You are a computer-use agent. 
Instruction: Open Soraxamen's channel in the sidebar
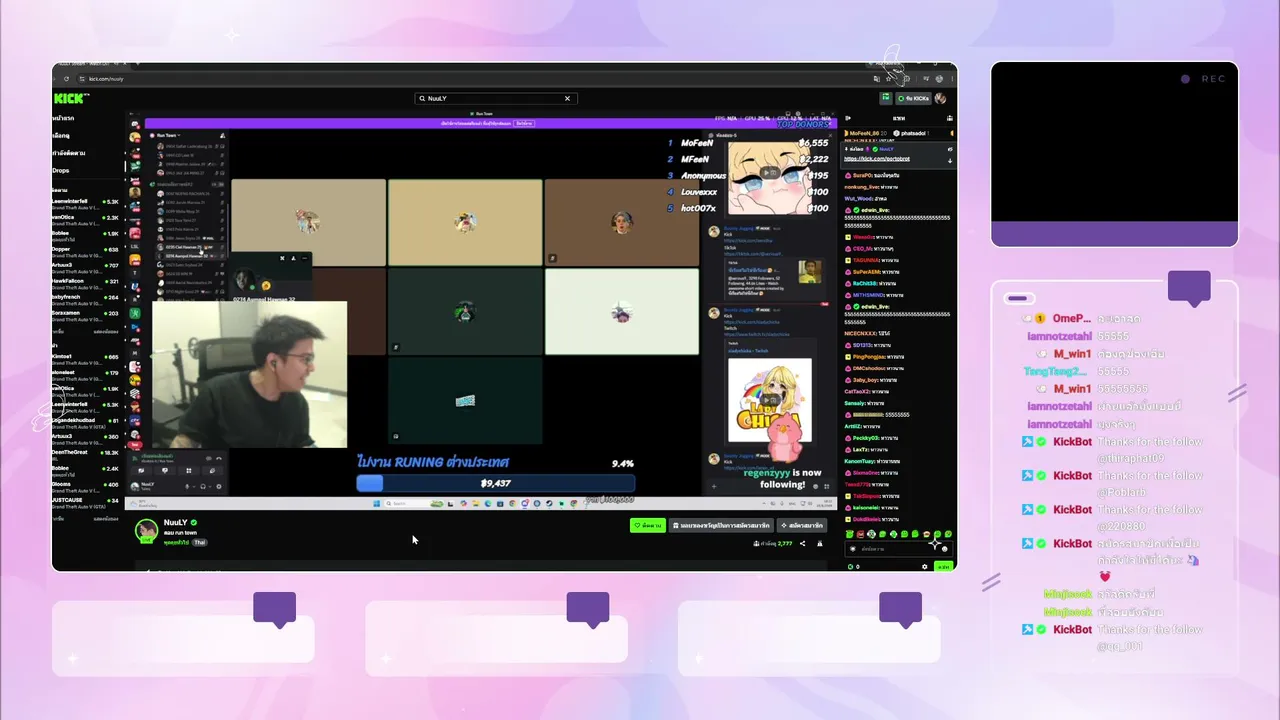point(86,315)
